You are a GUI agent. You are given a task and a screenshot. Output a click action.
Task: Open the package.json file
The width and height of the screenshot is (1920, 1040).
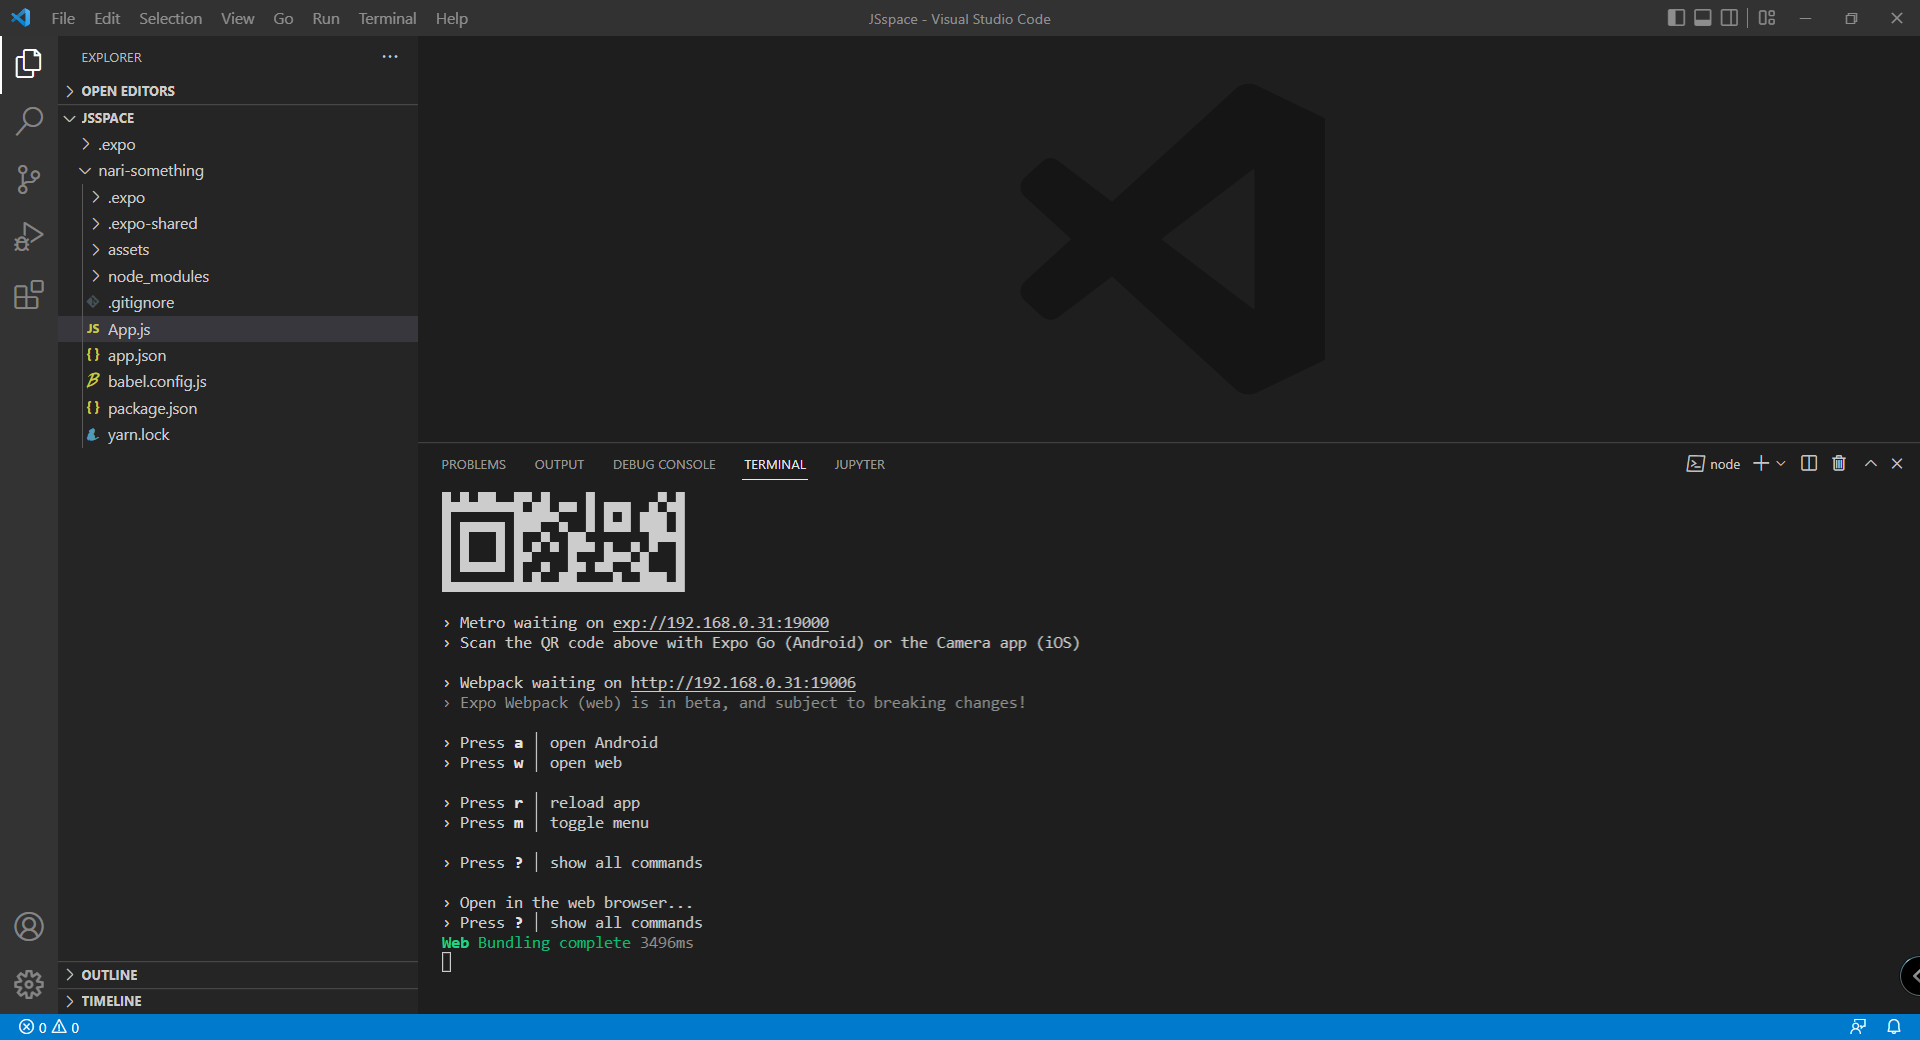[238, 408]
